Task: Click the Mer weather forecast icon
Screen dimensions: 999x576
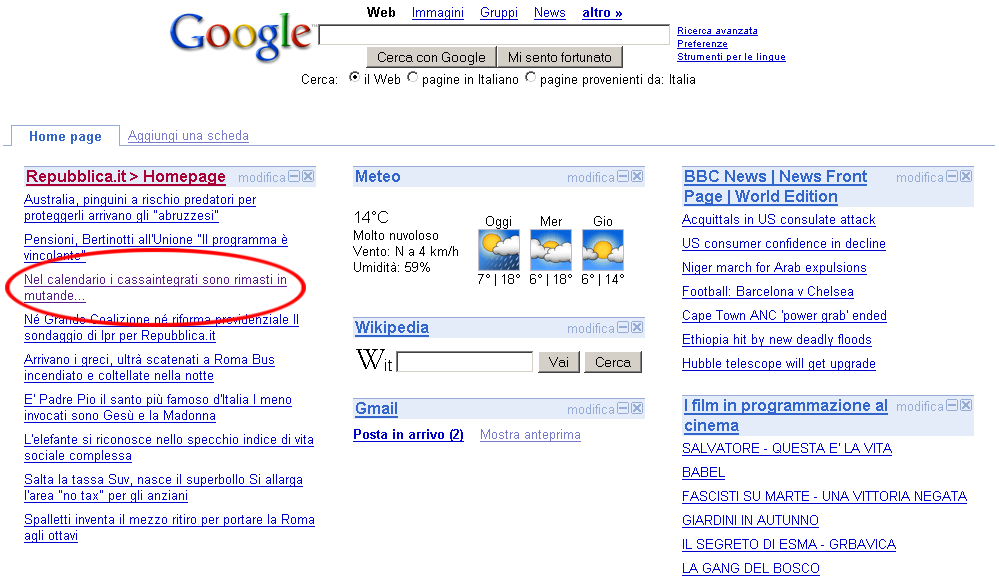Action: 550,250
